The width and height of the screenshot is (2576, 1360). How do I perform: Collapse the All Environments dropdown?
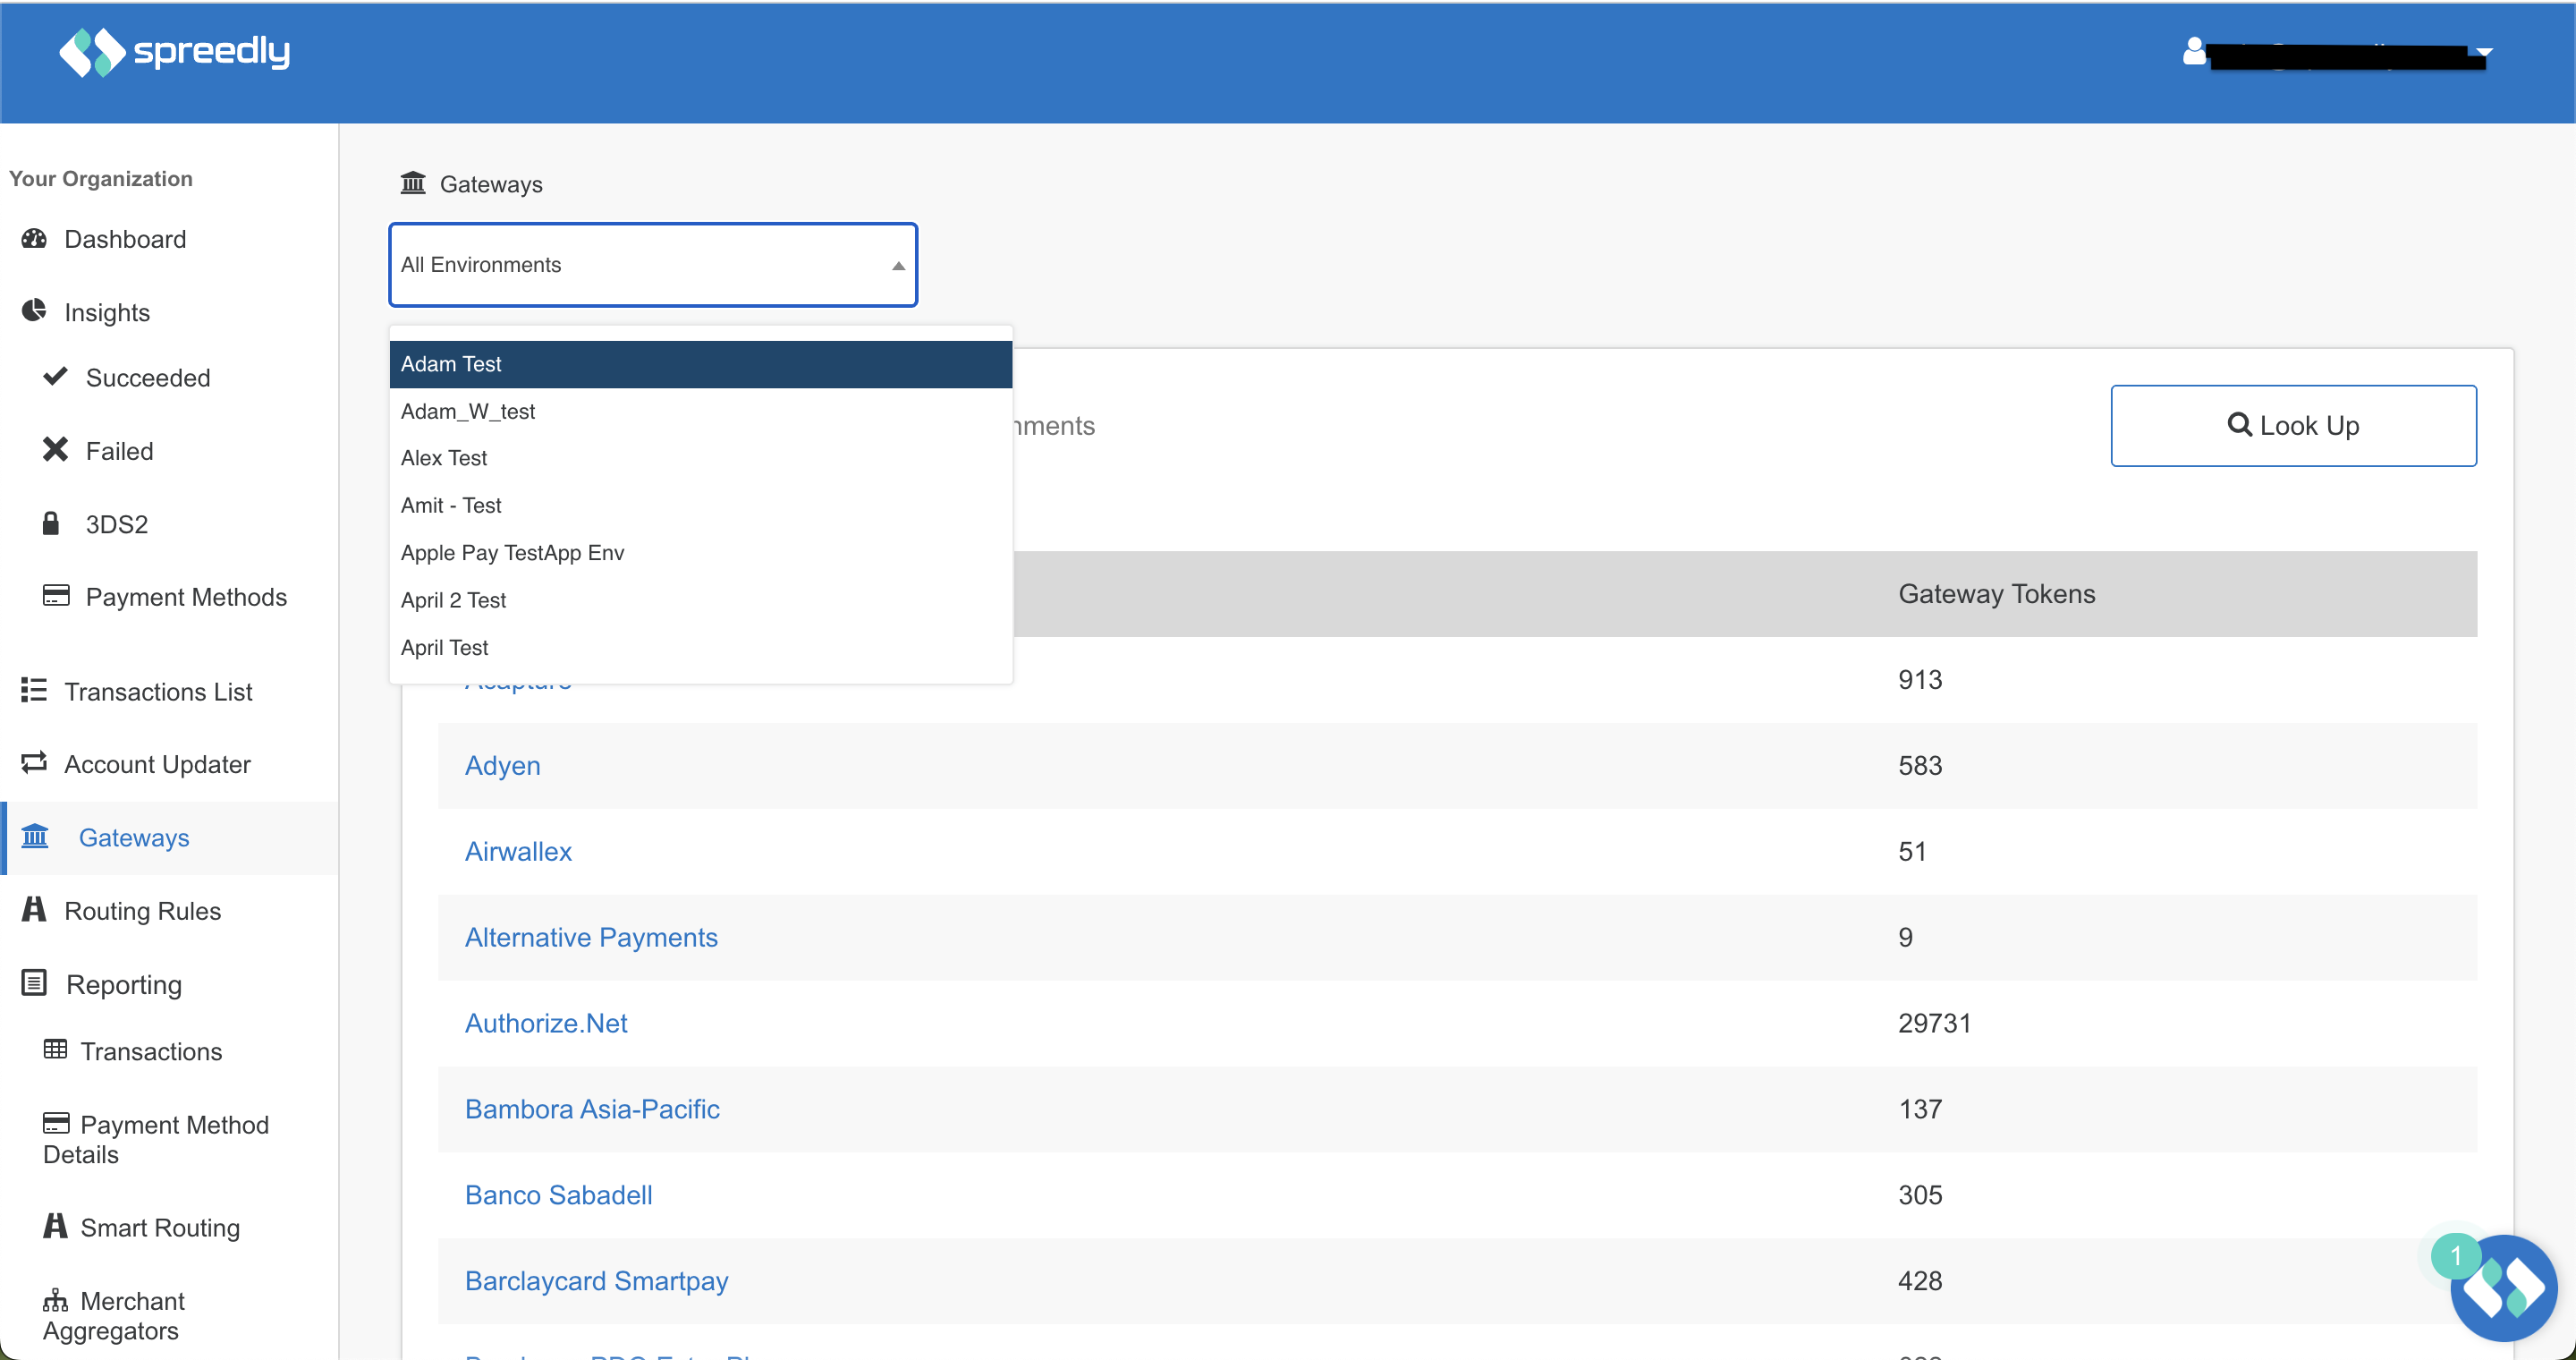pyautogui.click(x=898, y=265)
